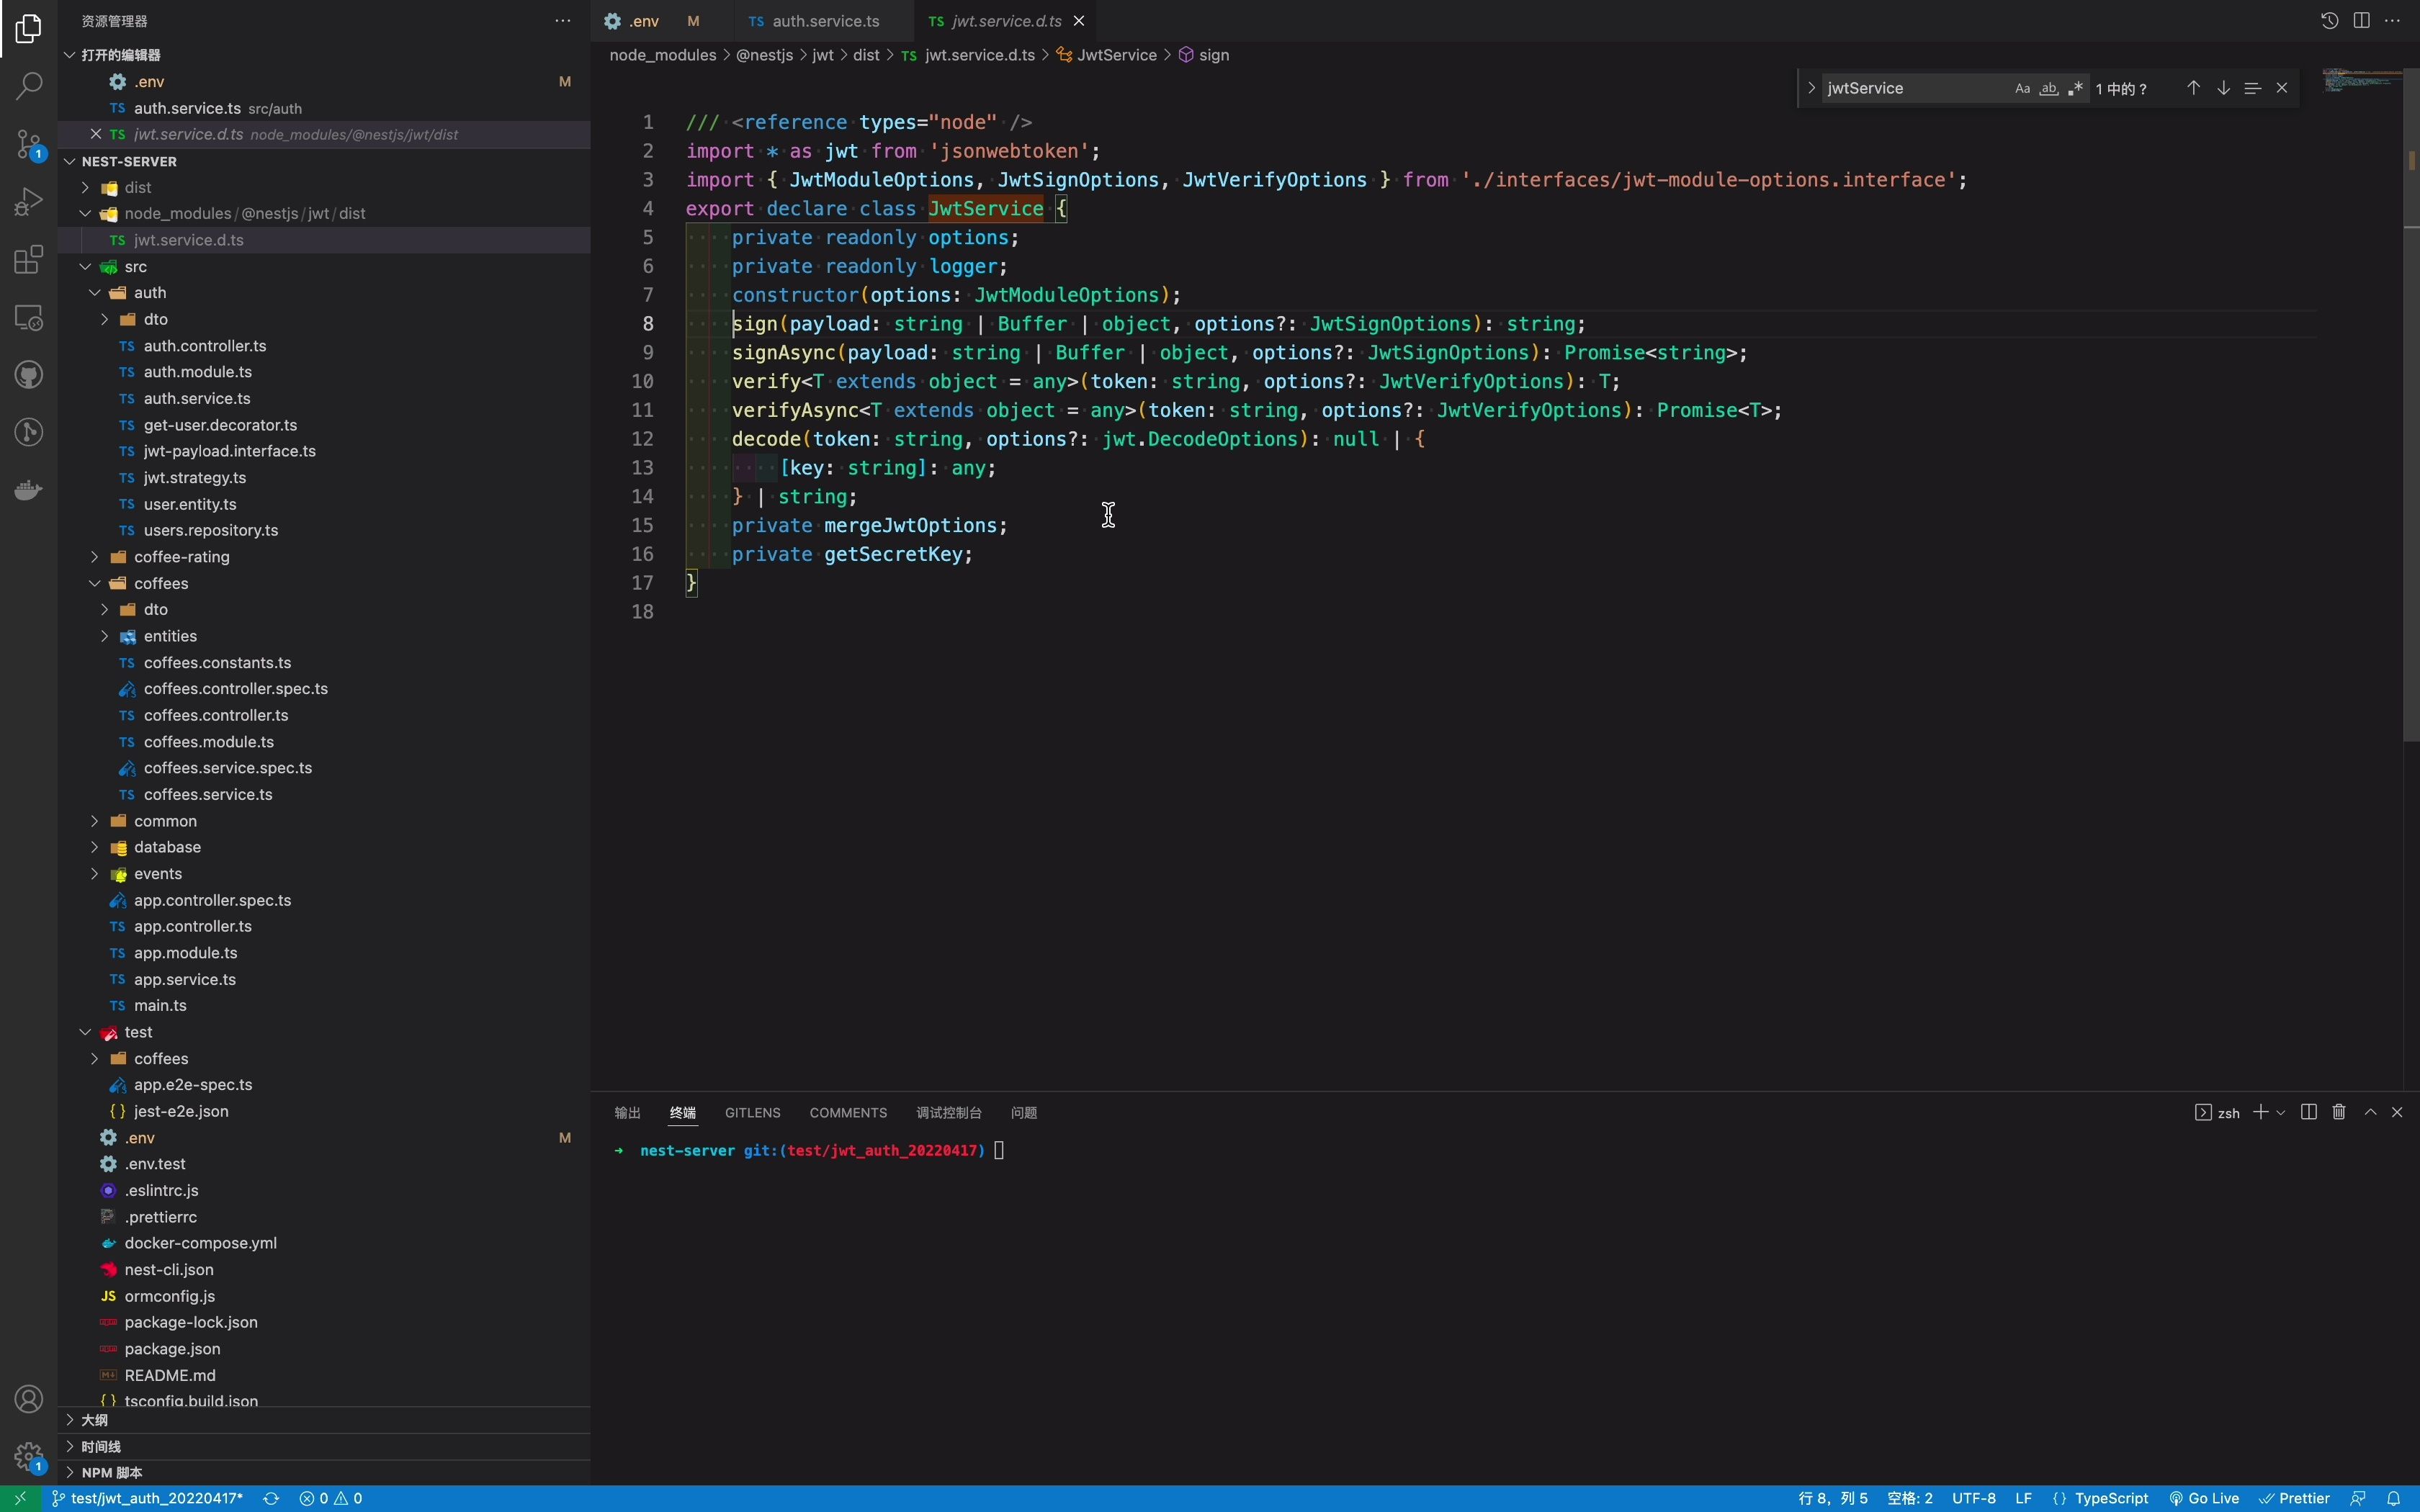Screen dimensions: 2420x1512
Task: Kill terminal using trash icon
Action: (2339, 1112)
